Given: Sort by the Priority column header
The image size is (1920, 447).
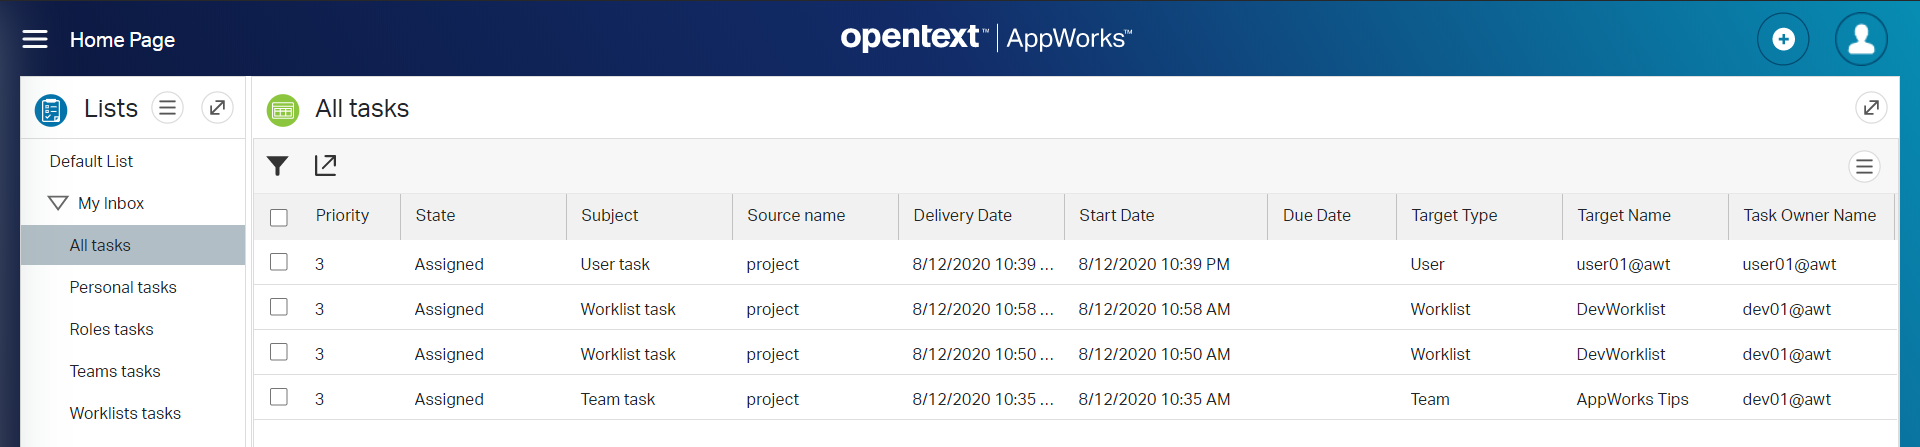Looking at the screenshot, I should pos(342,216).
